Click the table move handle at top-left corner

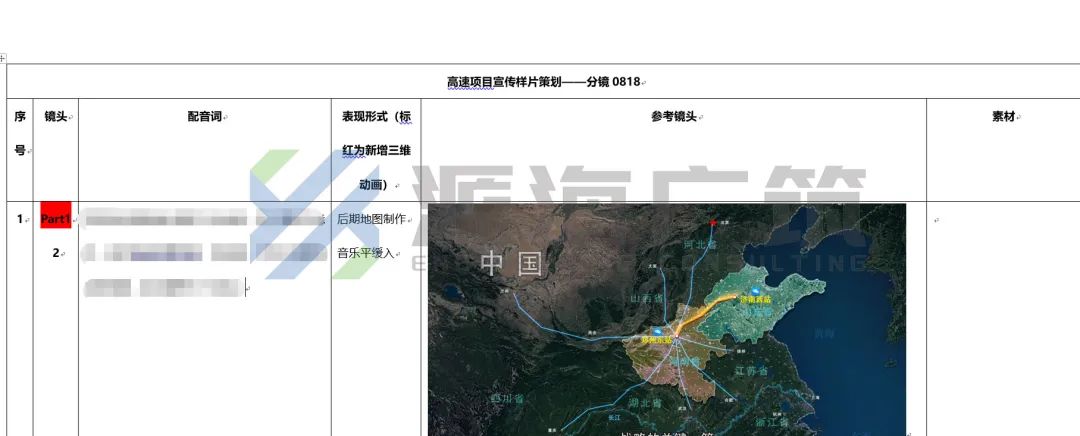[x=3, y=58]
